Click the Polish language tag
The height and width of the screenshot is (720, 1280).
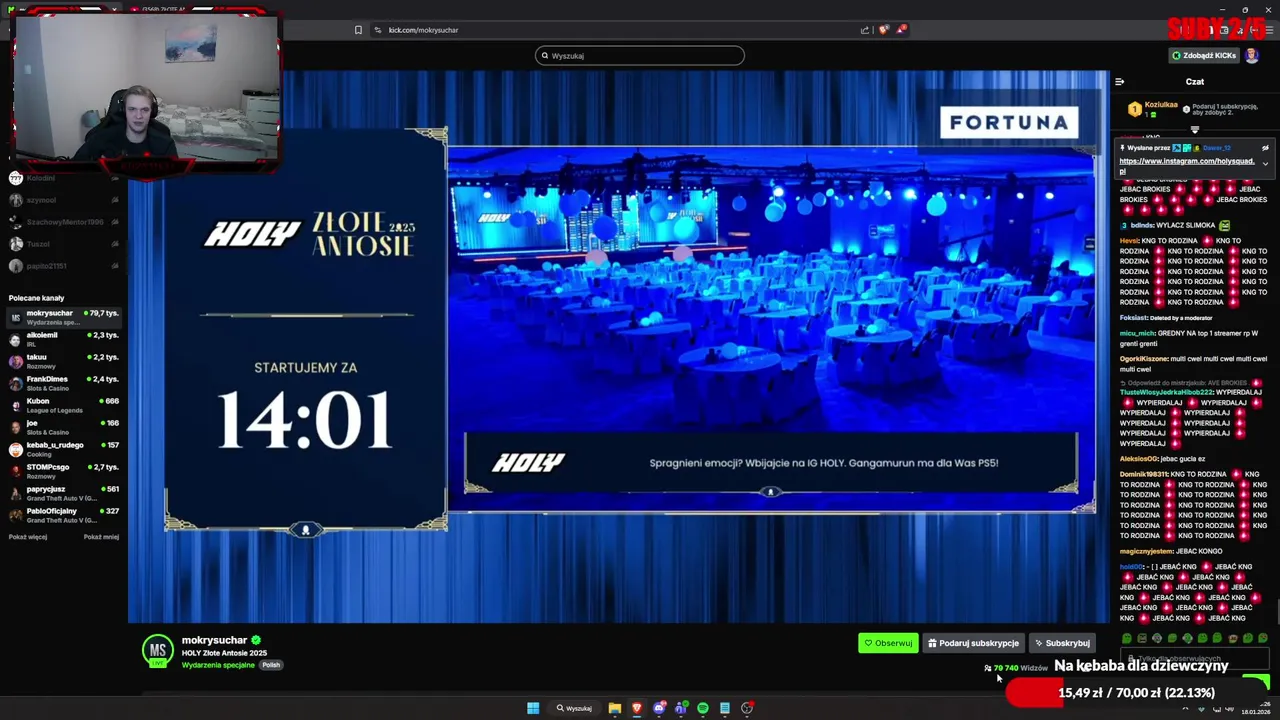pos(271,665)
